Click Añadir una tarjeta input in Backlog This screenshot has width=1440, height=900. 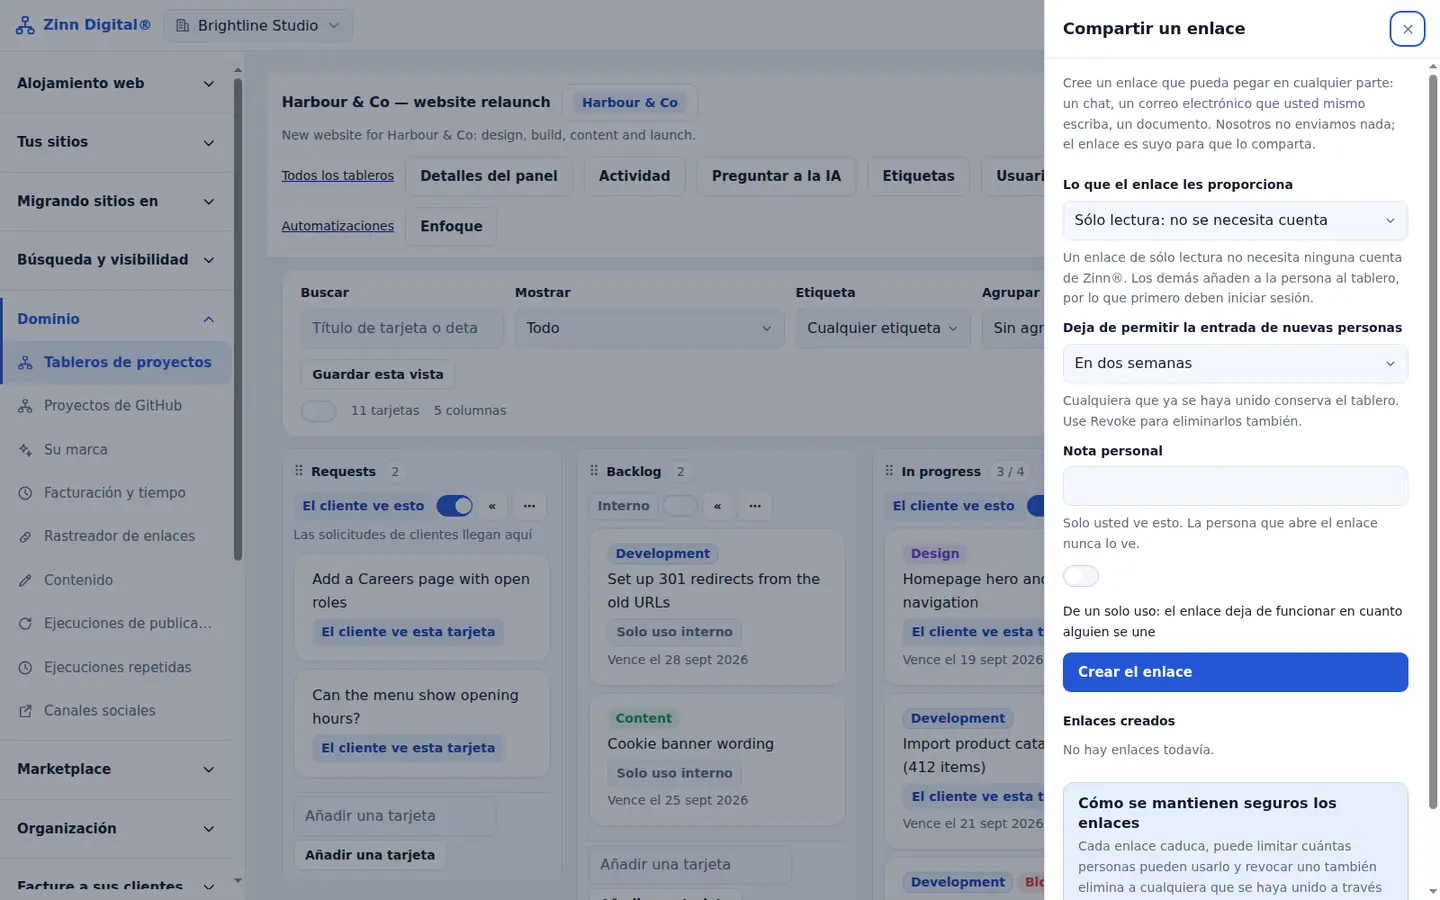click(x=690, y=865)
